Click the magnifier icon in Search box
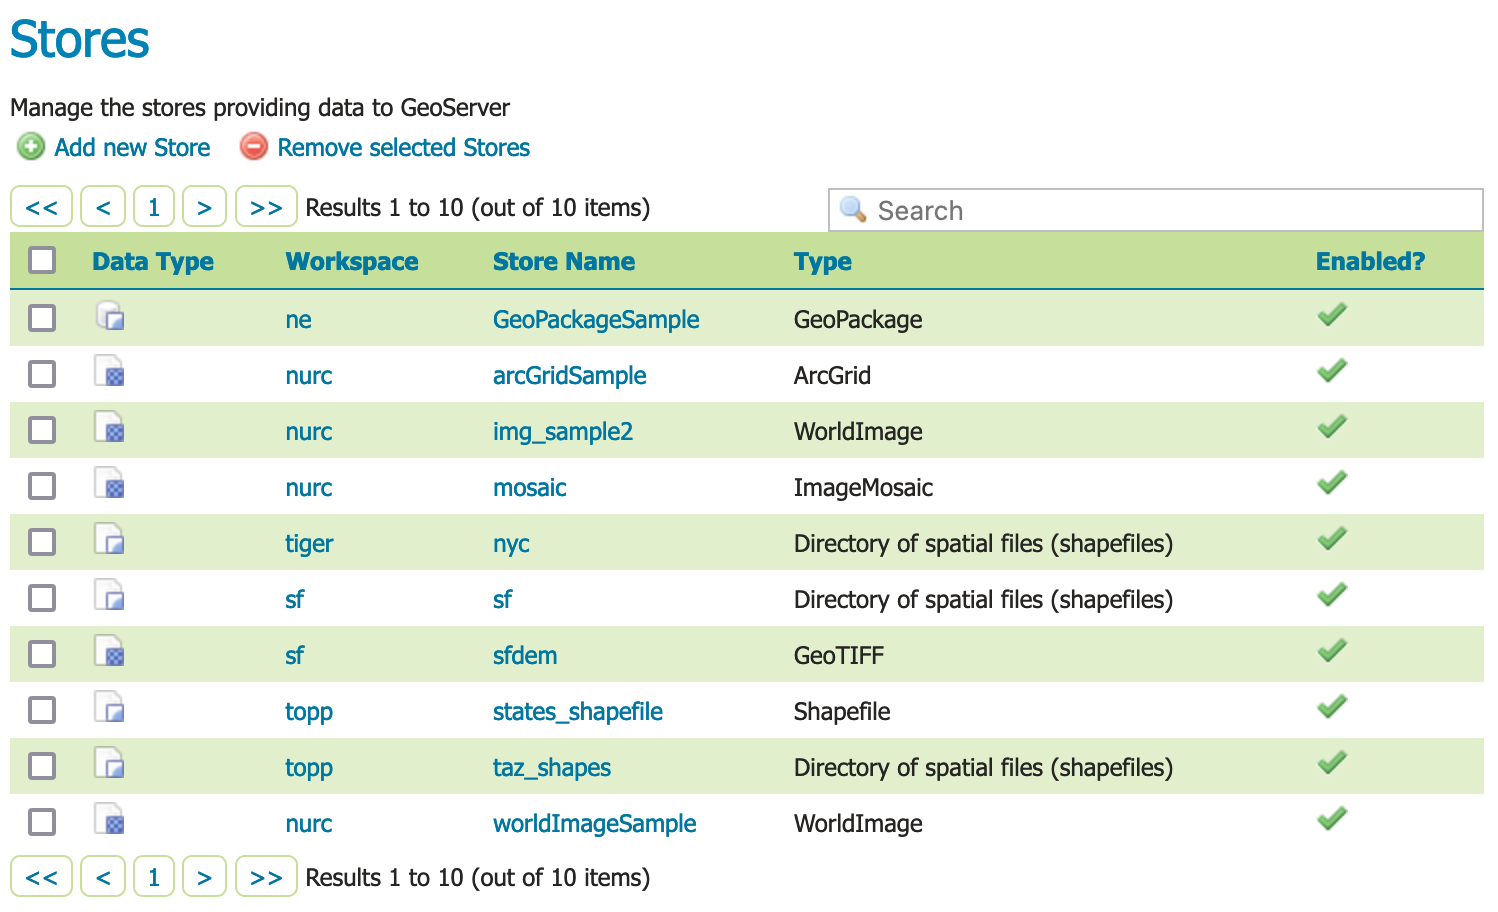 pyautogui.click(x=853, y=209)
